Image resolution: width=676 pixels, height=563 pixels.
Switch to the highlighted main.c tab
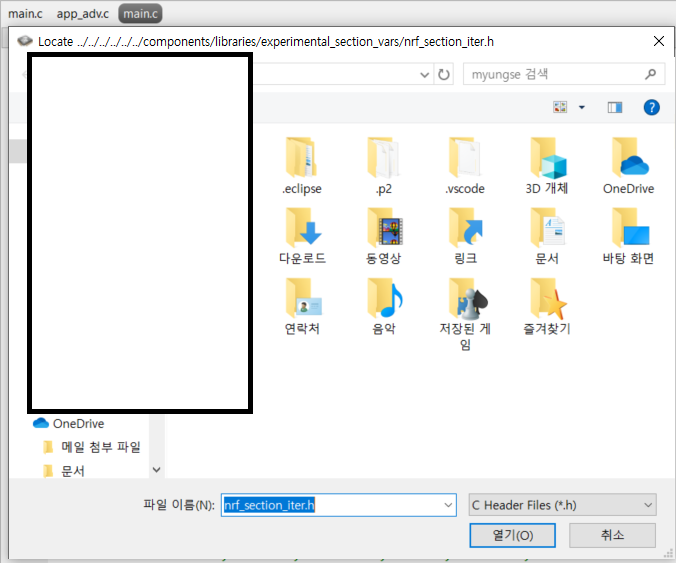141,14
